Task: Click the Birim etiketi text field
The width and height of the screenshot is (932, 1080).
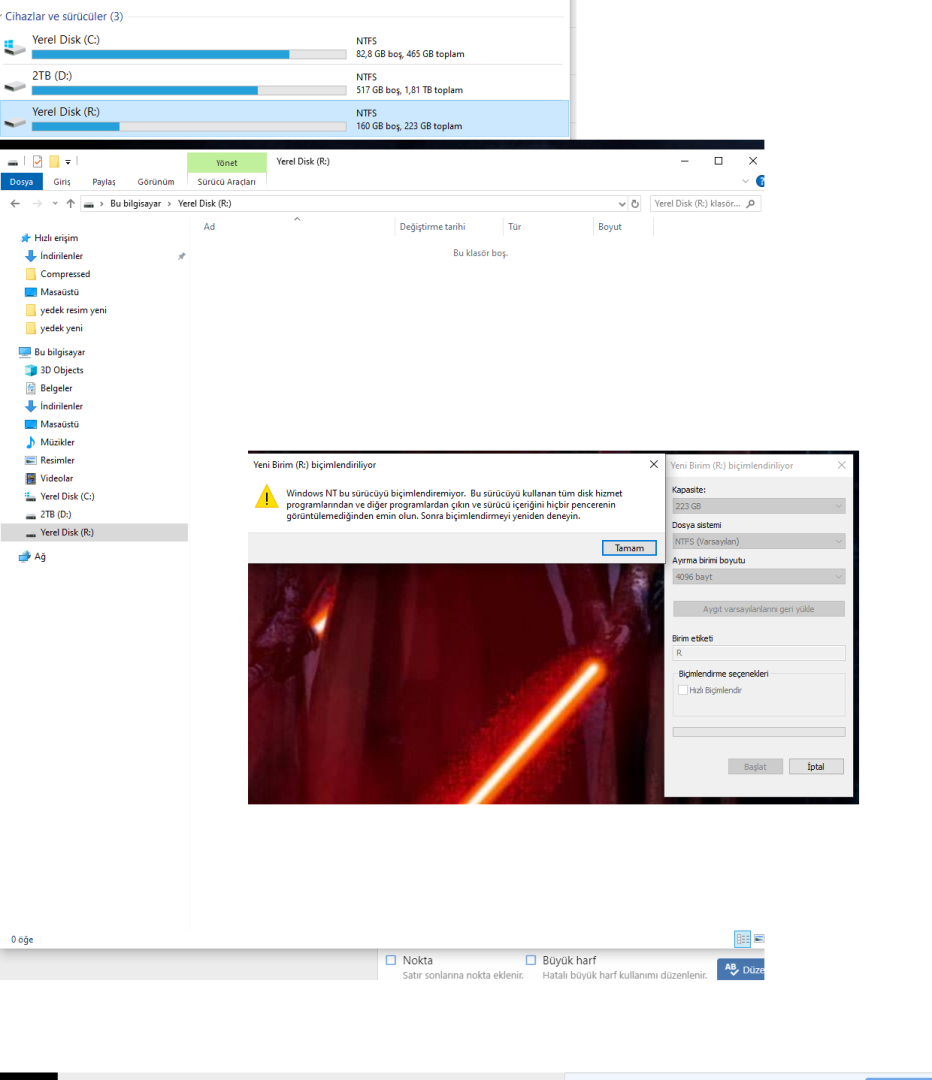Action: (758, 653)
